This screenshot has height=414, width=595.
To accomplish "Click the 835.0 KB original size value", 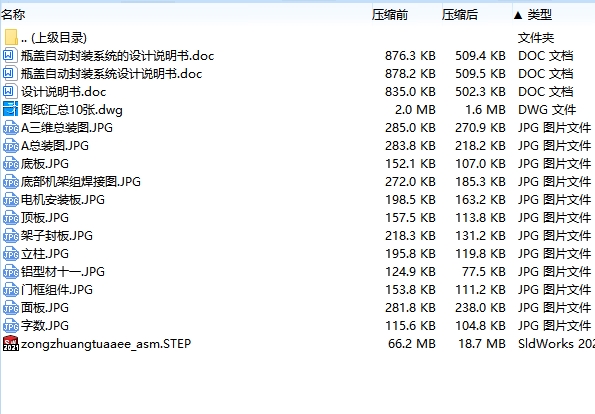I will tap(410, 92).
